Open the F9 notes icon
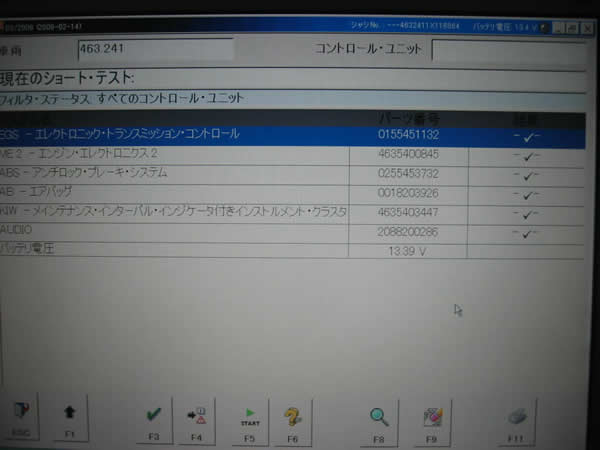 pyautogui.click(x=432, y=413)
